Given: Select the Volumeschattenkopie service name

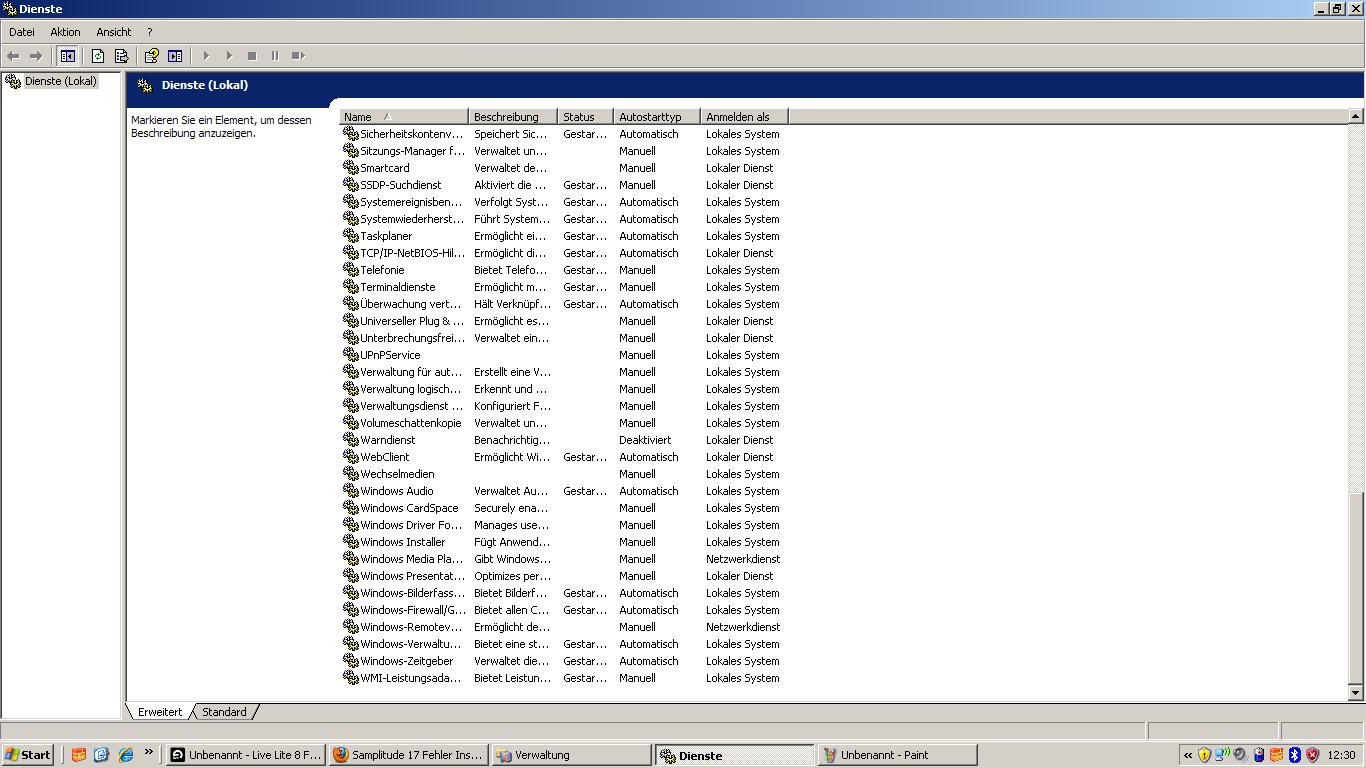Looking at the screenshot, I should [410, 422].
